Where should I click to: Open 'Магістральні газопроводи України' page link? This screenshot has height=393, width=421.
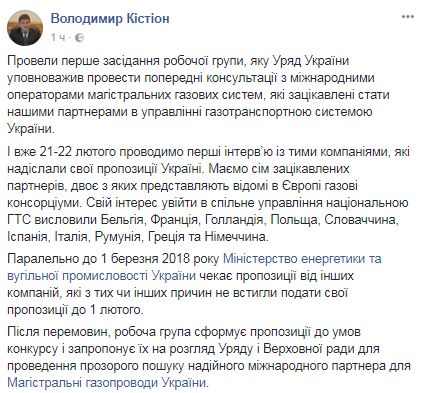(106, 383)
